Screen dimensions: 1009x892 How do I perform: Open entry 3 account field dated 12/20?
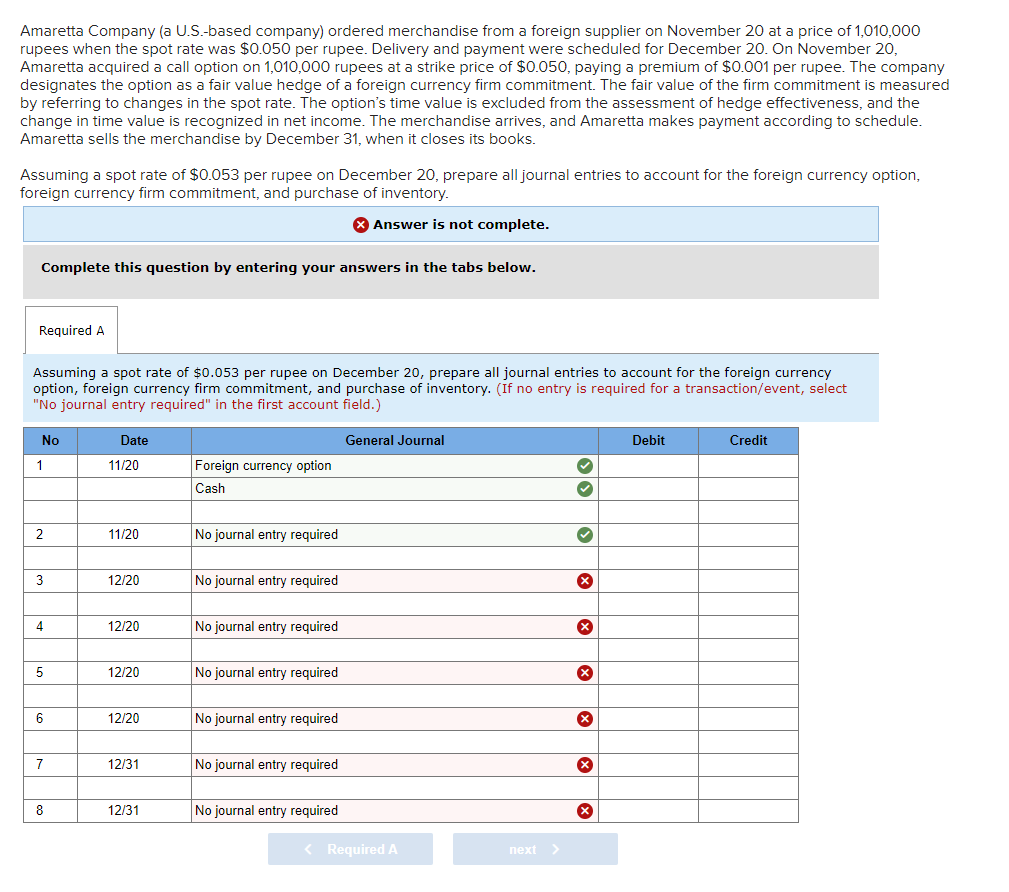coord(394,581)
